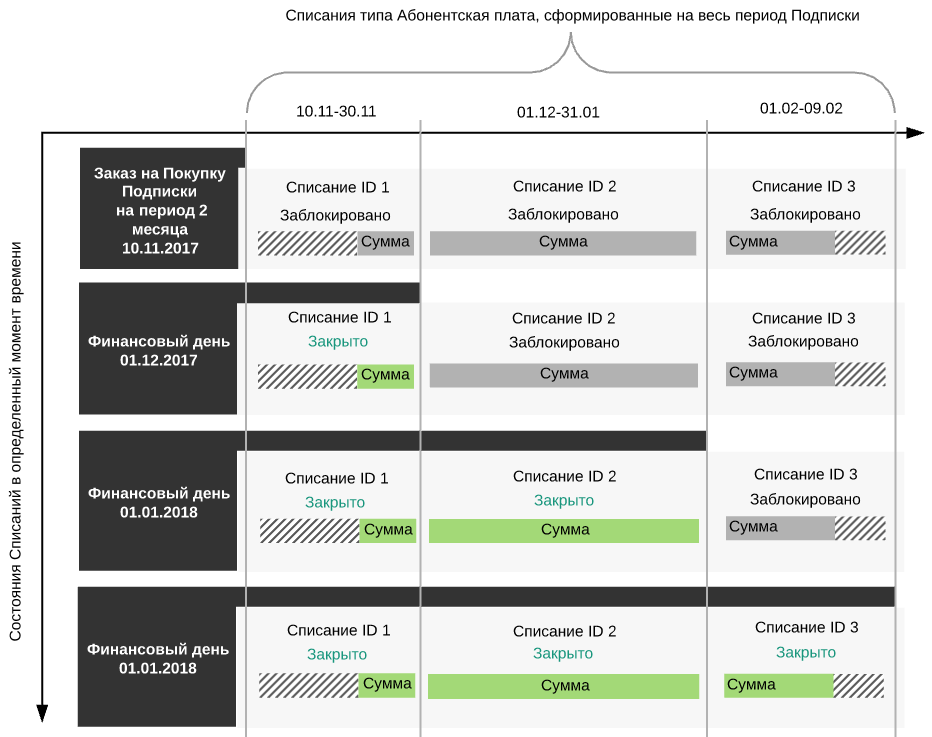
Task: Click the arrowhead at bottom of vertical axis
Action: (42, 712)
